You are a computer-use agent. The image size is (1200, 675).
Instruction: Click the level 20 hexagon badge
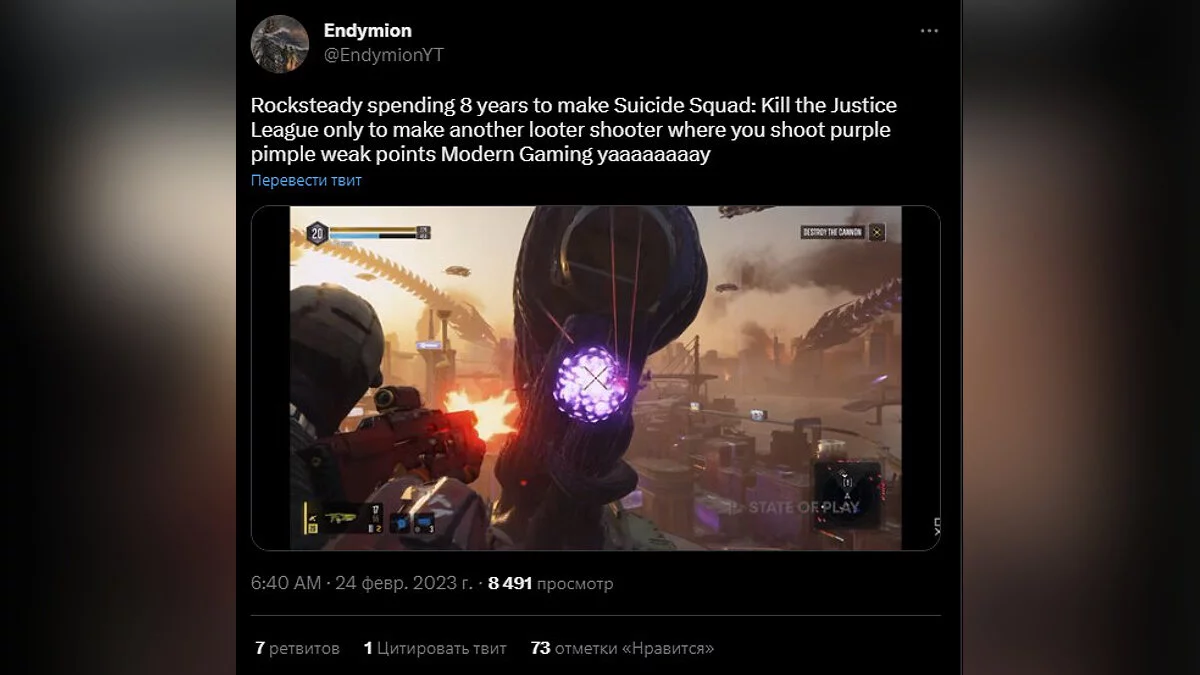[317, 232]
